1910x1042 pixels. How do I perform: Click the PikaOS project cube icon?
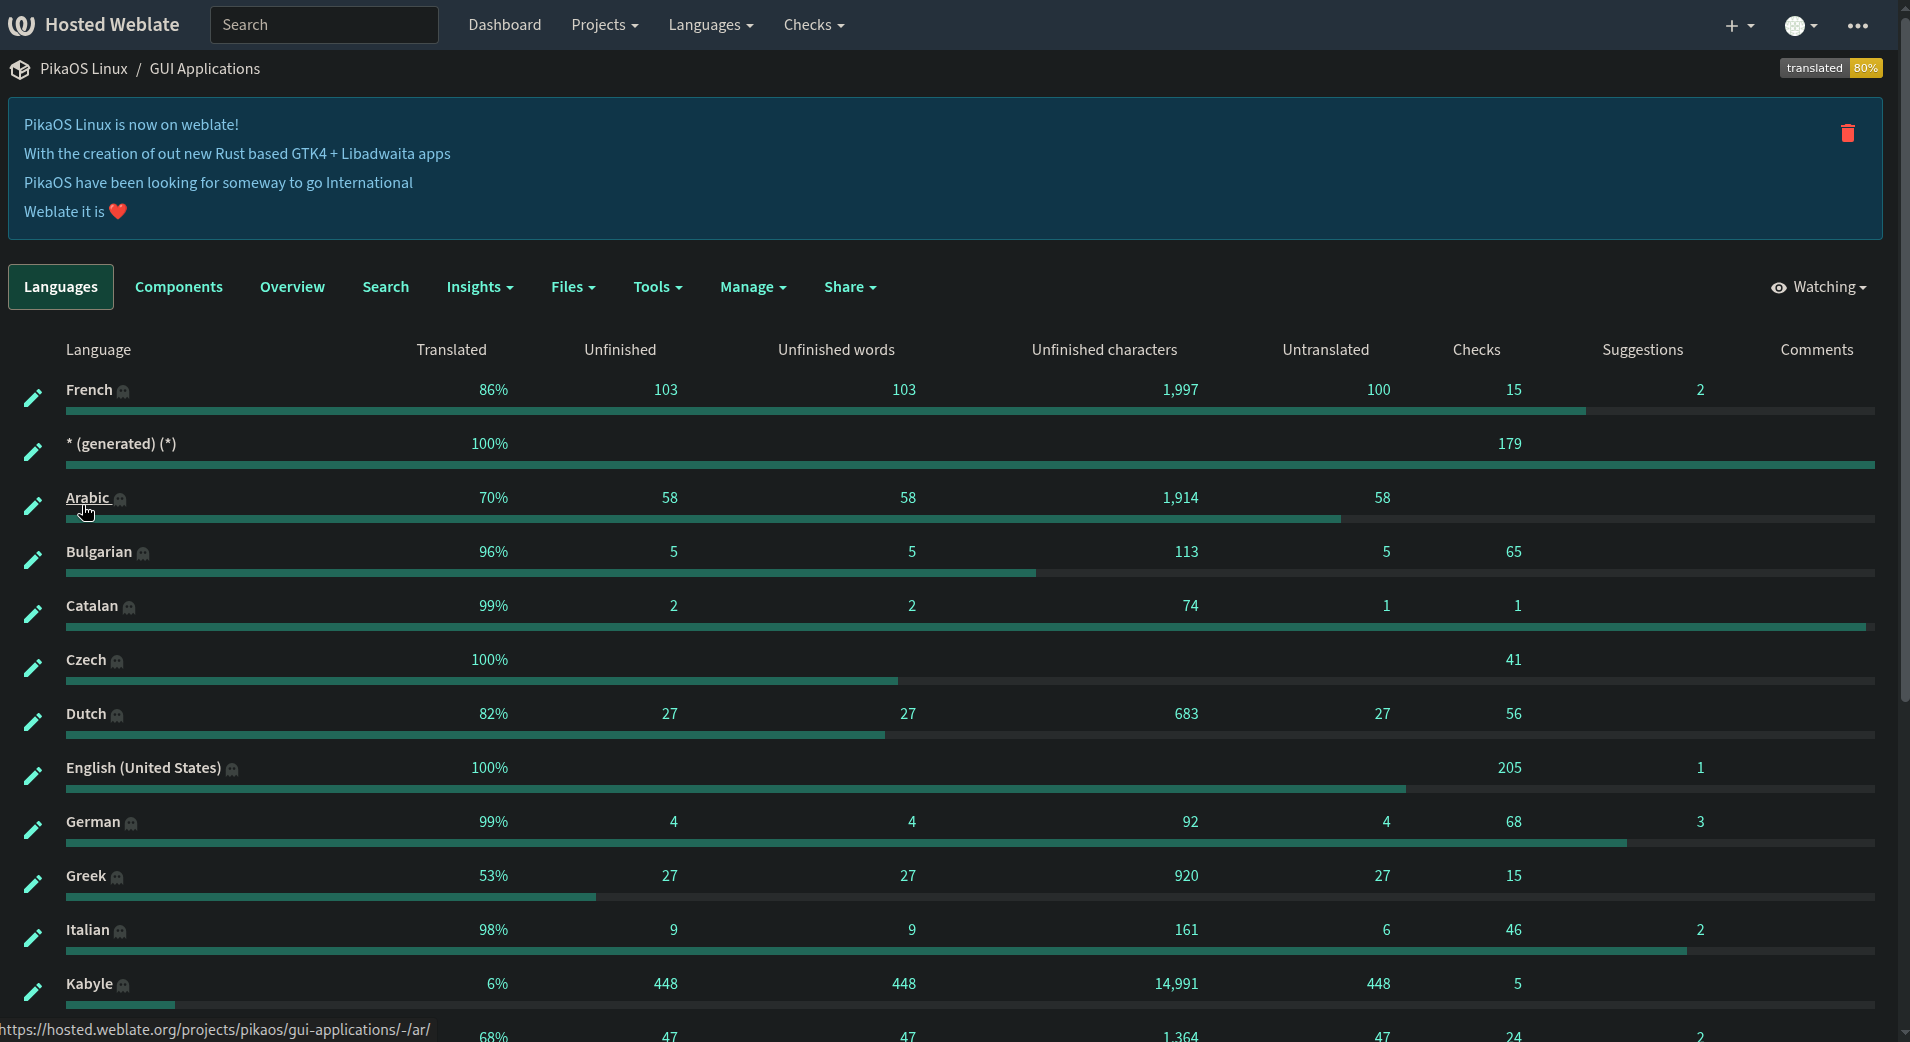(x=20, y=69)
